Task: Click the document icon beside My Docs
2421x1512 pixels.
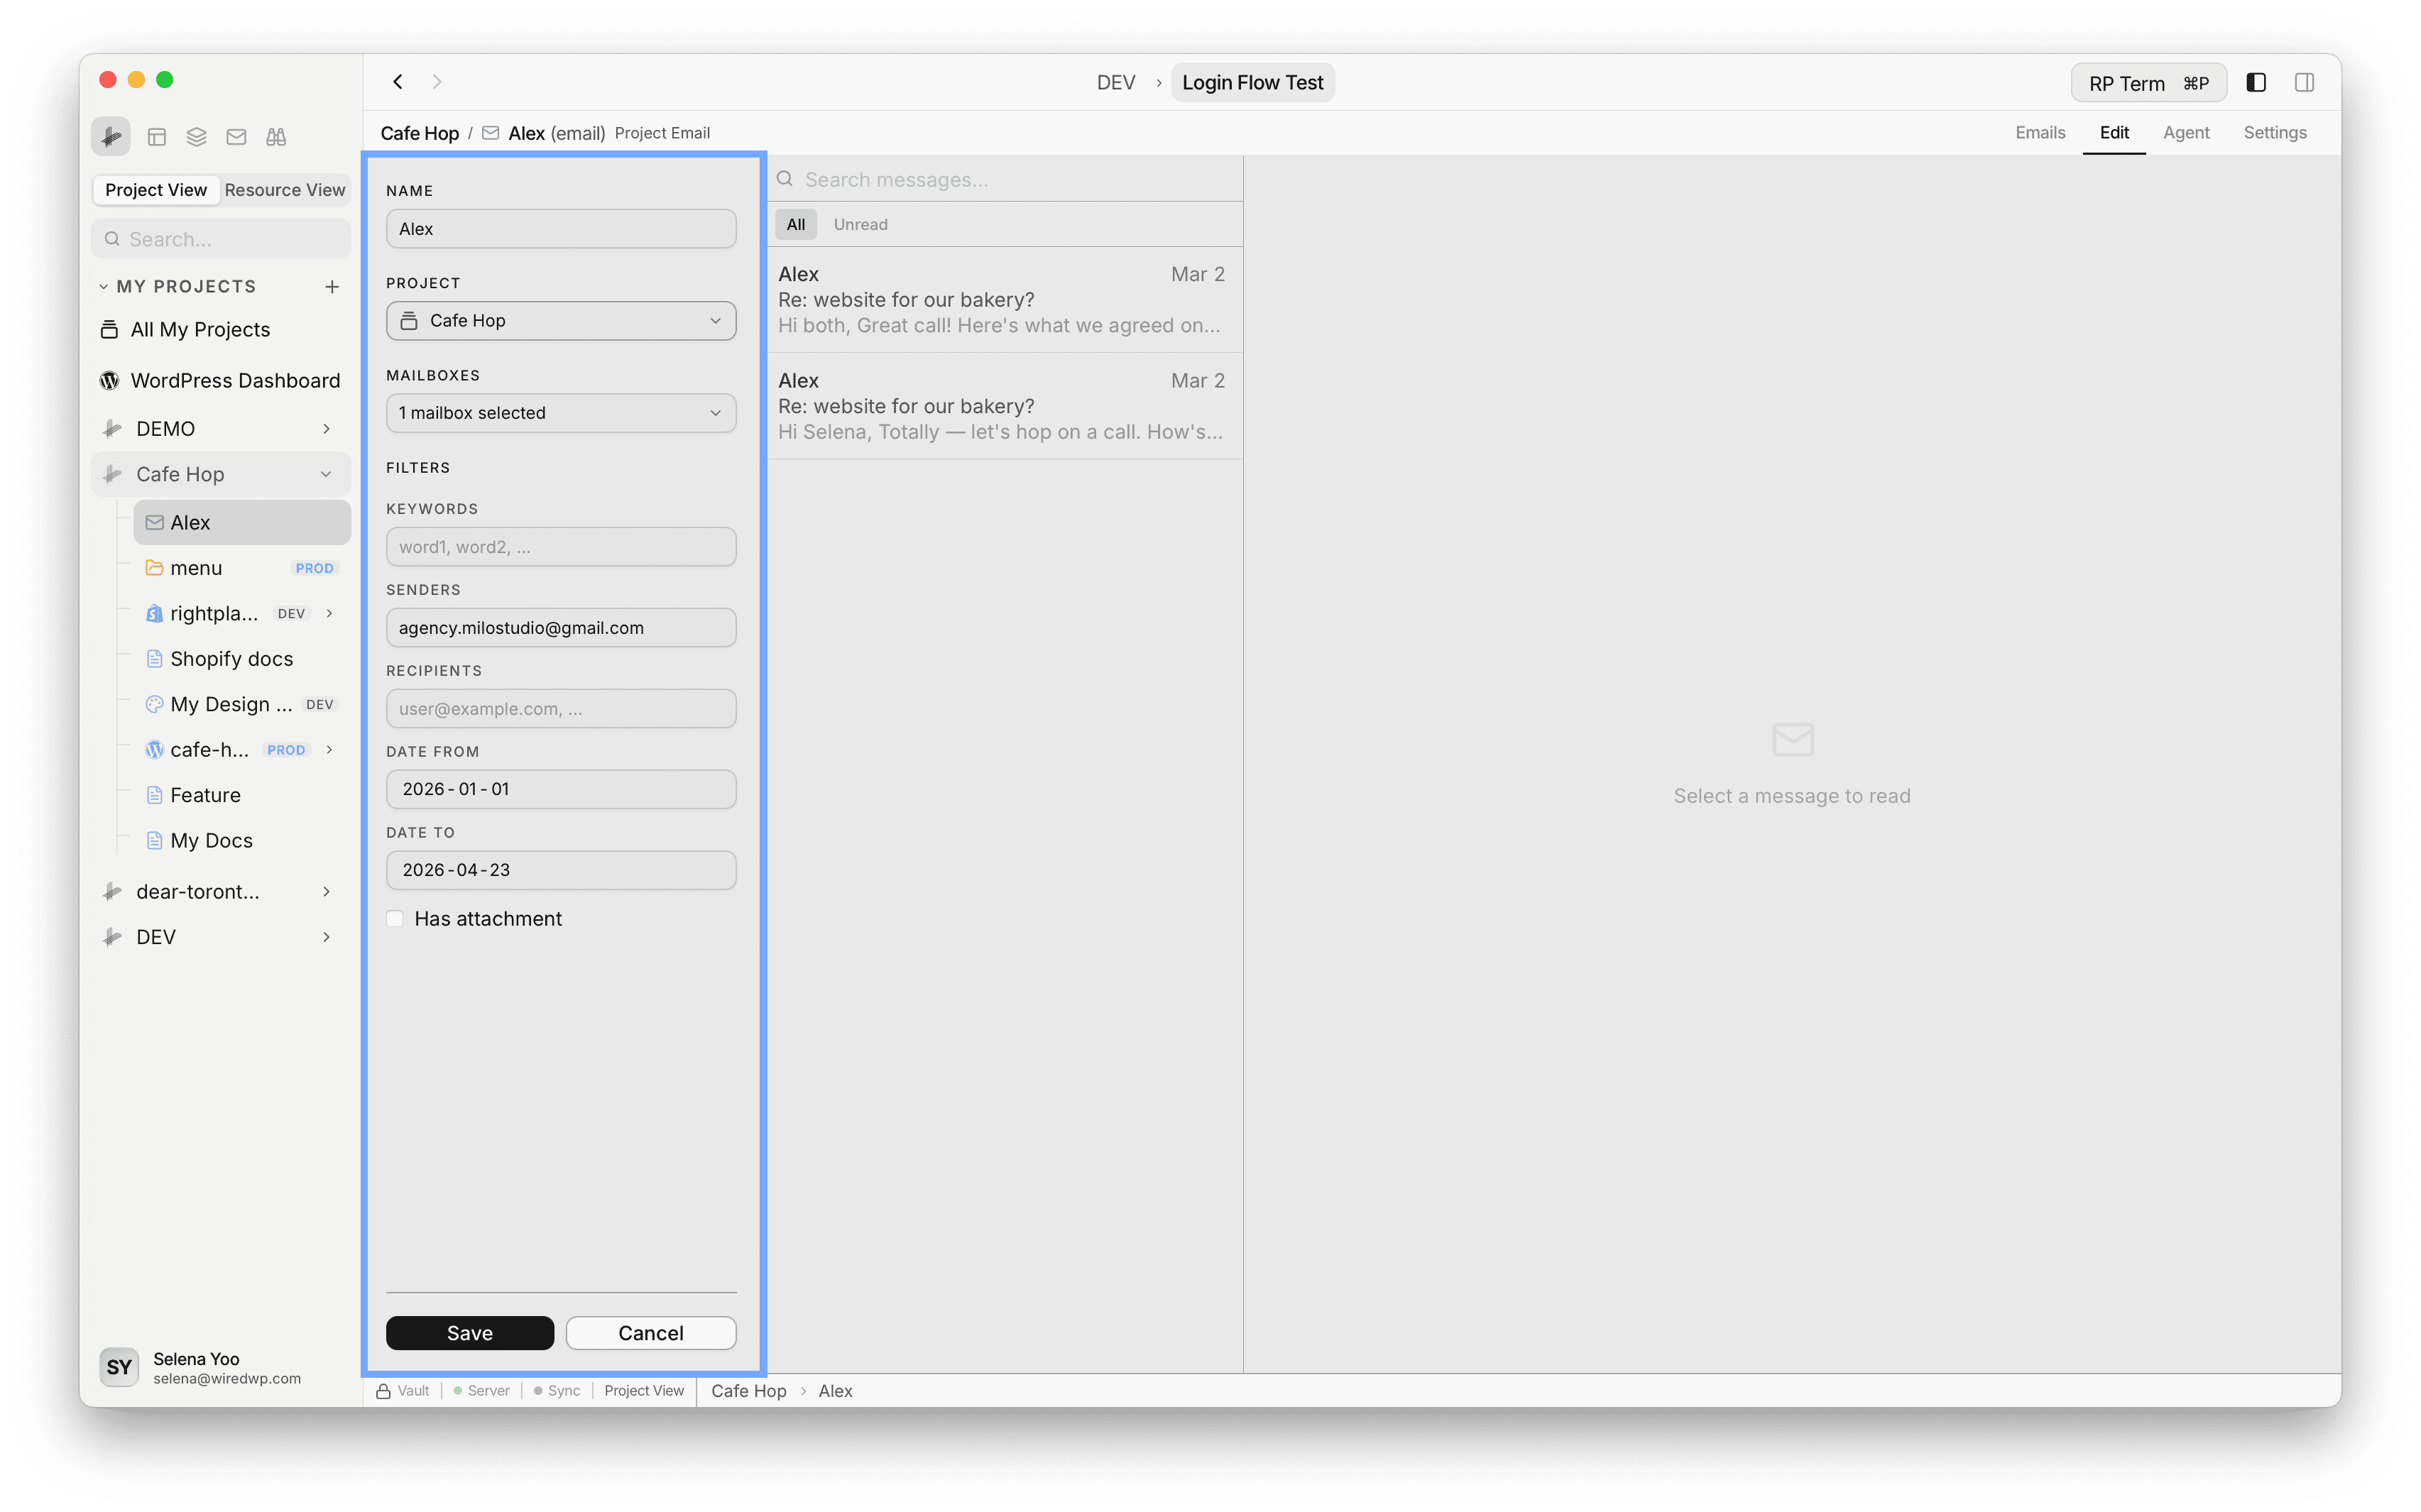Action: (155, 840)
